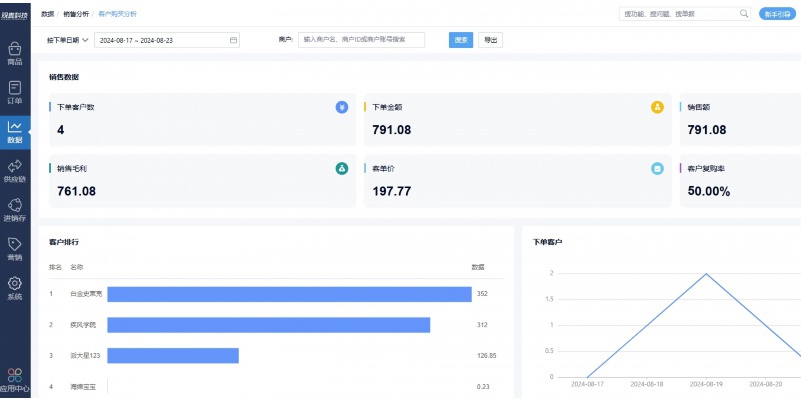Click the 客户排行 section heading
The height and width of the screenshot is (401, 801).
pos(64,242)
